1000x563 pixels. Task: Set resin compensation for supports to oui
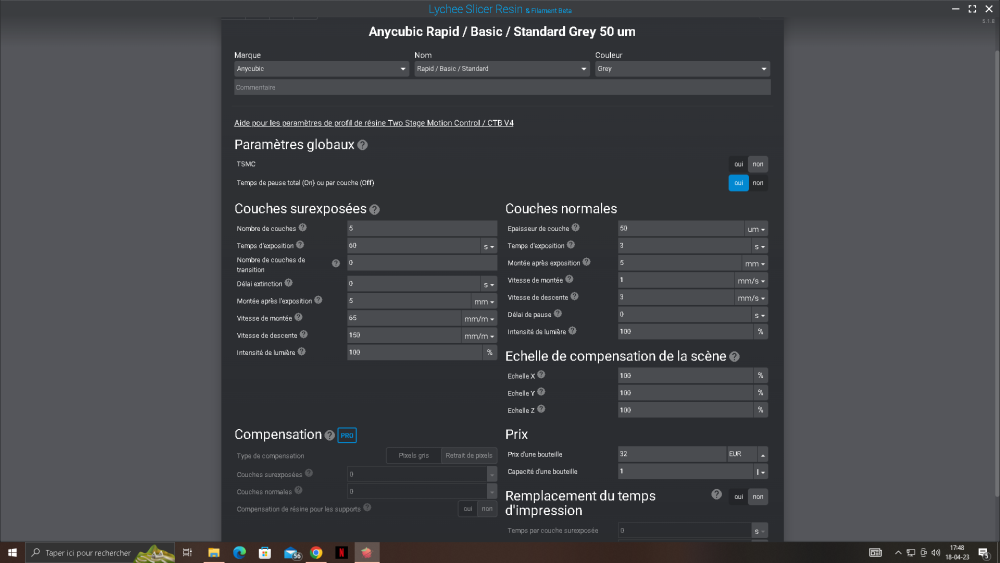click(x=467, y=509)
